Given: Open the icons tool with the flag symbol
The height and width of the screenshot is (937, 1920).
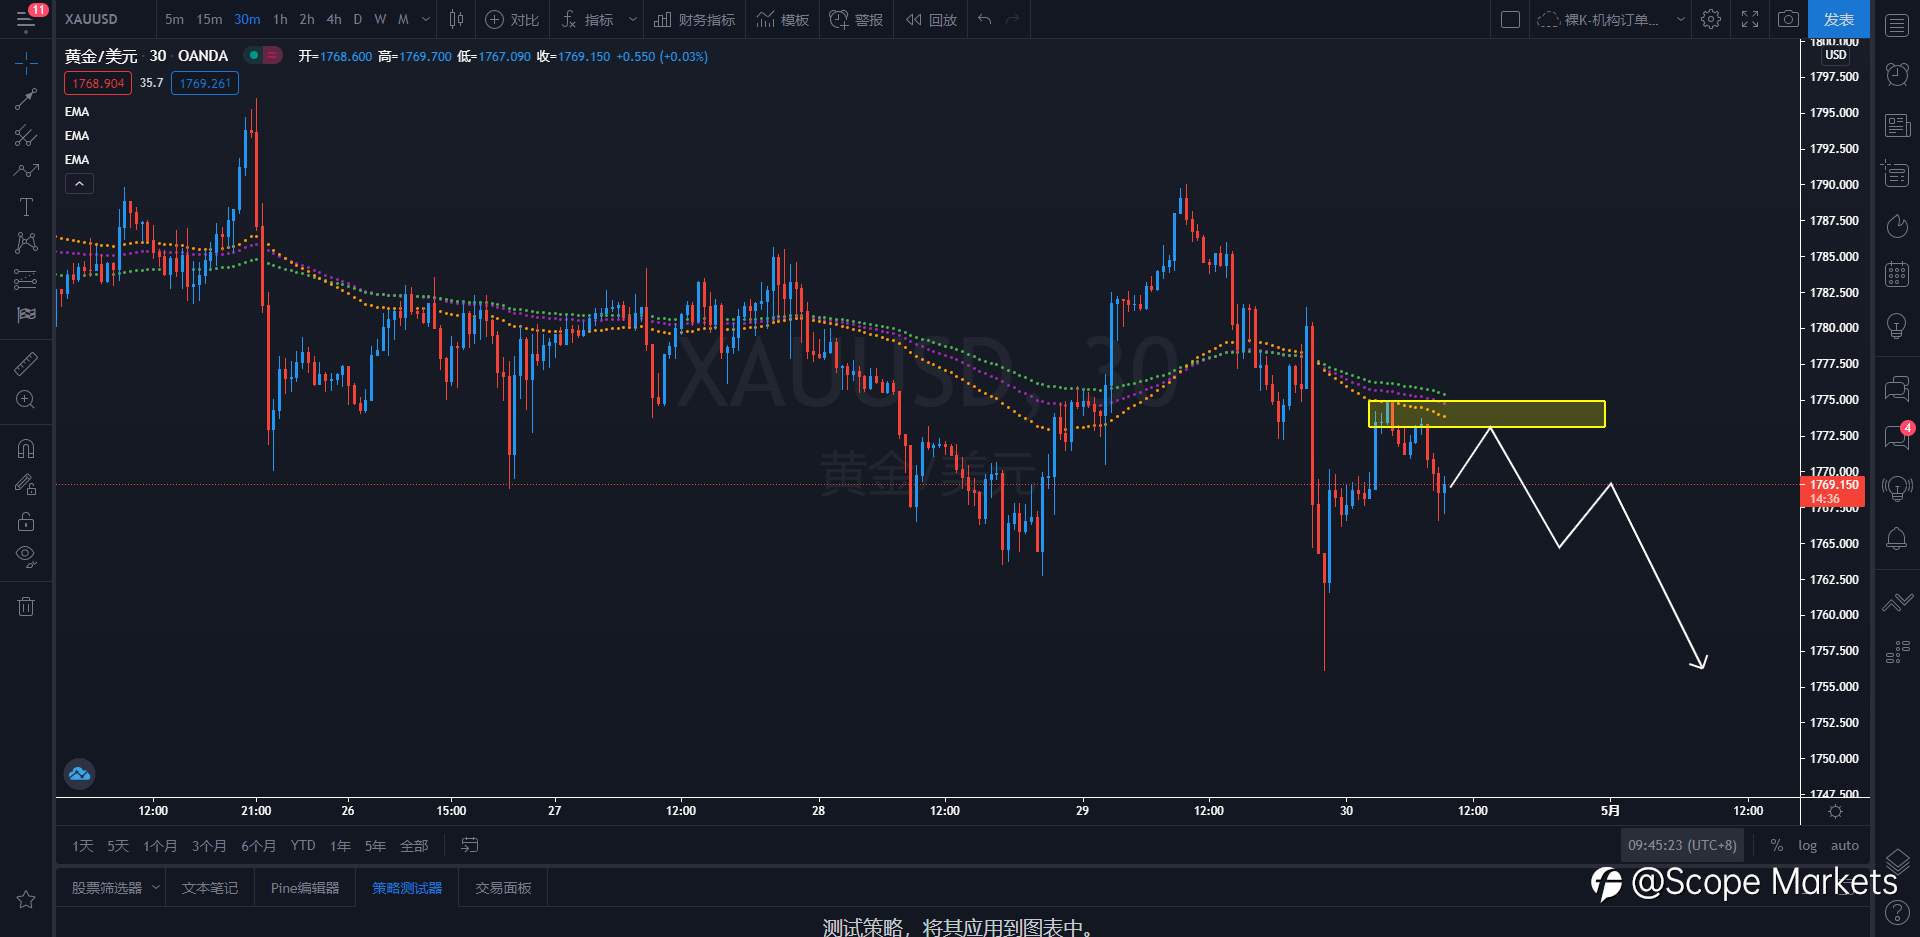Looking at the screenshot, I should coord(26,315).
